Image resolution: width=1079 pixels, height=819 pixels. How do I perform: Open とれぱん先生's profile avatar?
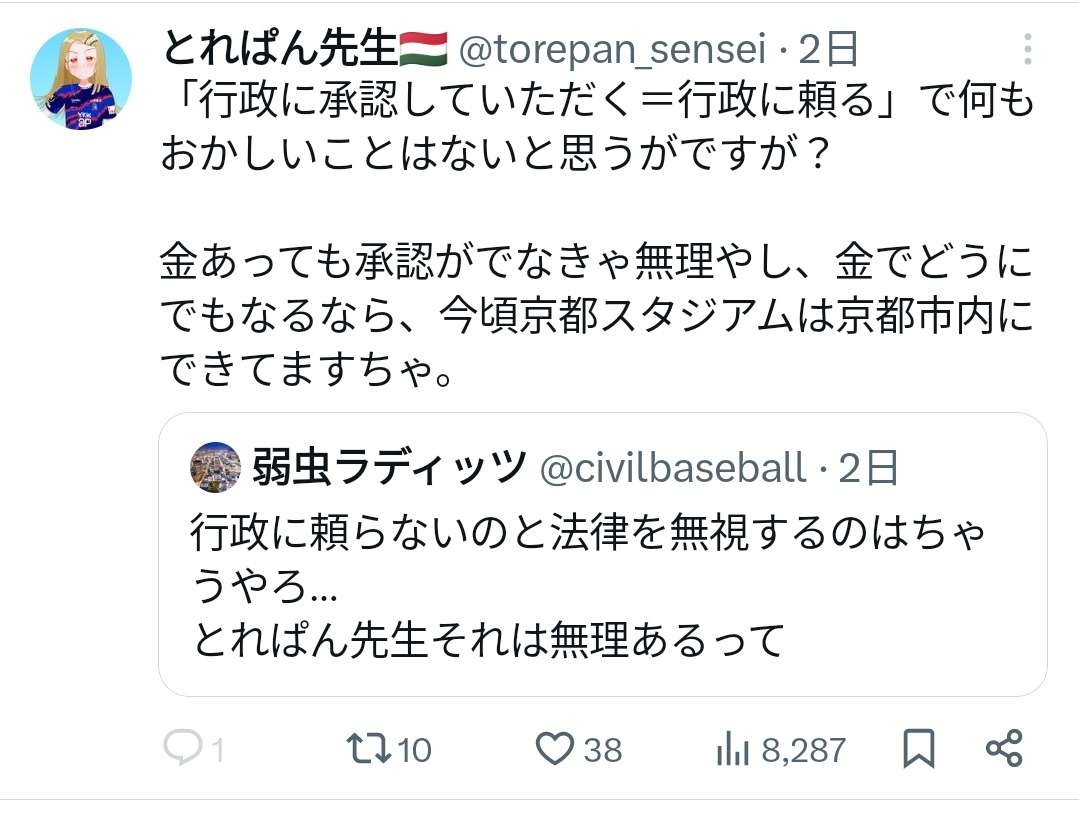click(x=81, y=79)
